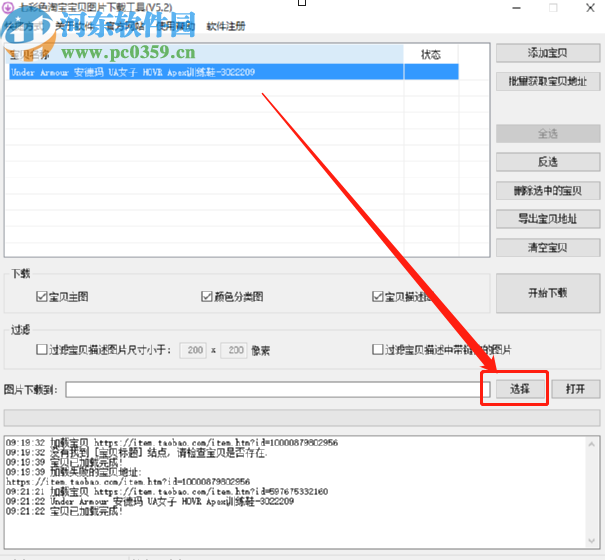The image size is (605, 560).
Task: Click log line 没有找到[宝贝标题]结点
Action: point(137,452)
